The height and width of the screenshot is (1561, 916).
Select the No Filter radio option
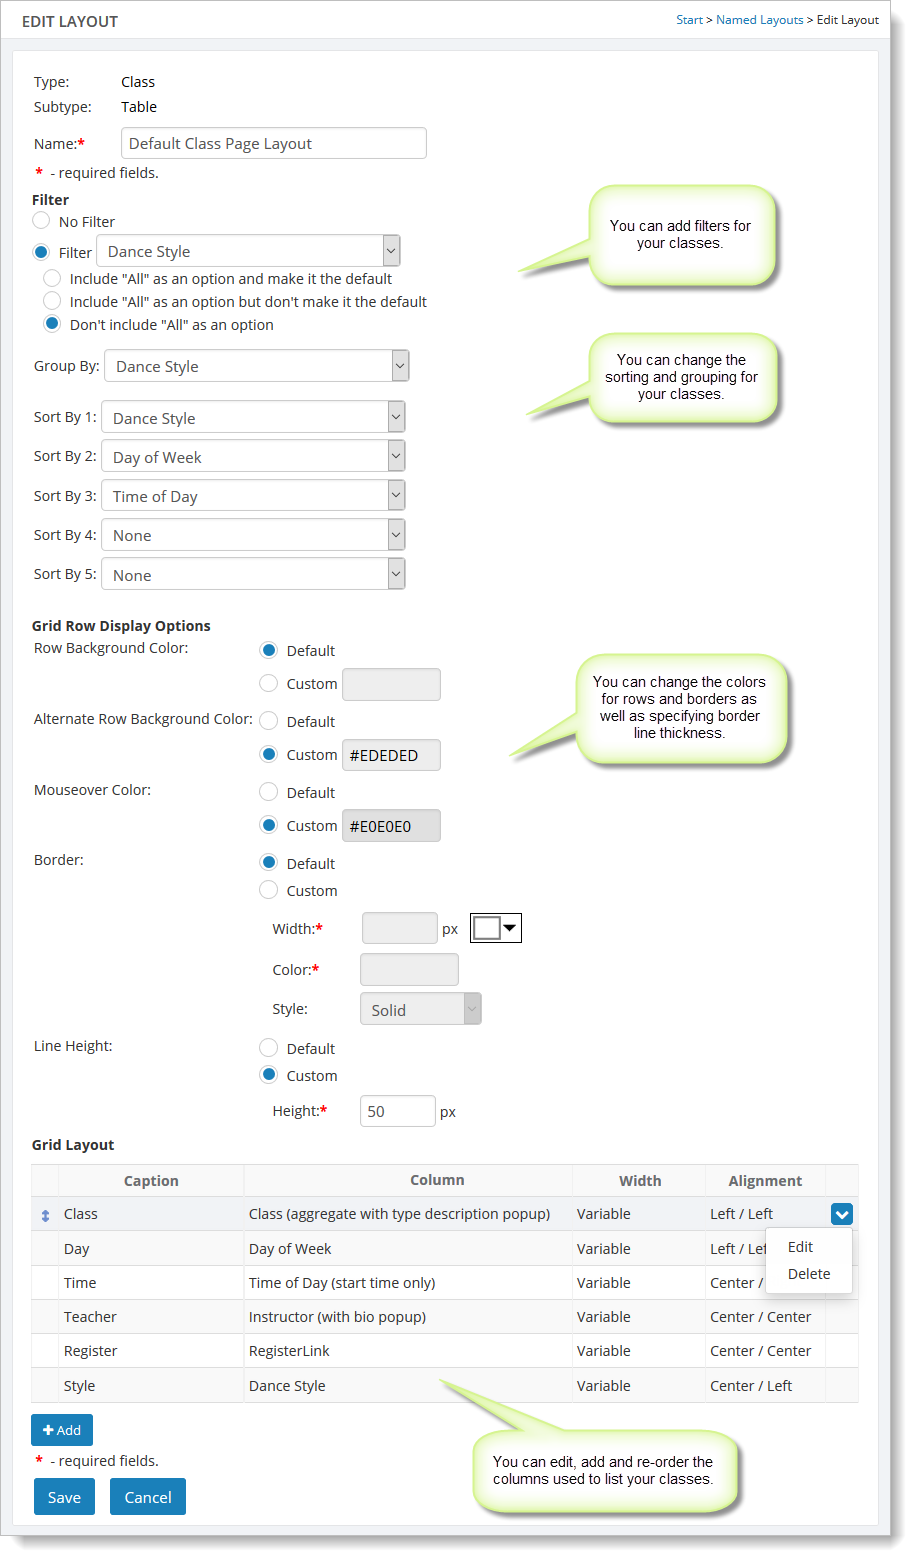tap(41, 220)
